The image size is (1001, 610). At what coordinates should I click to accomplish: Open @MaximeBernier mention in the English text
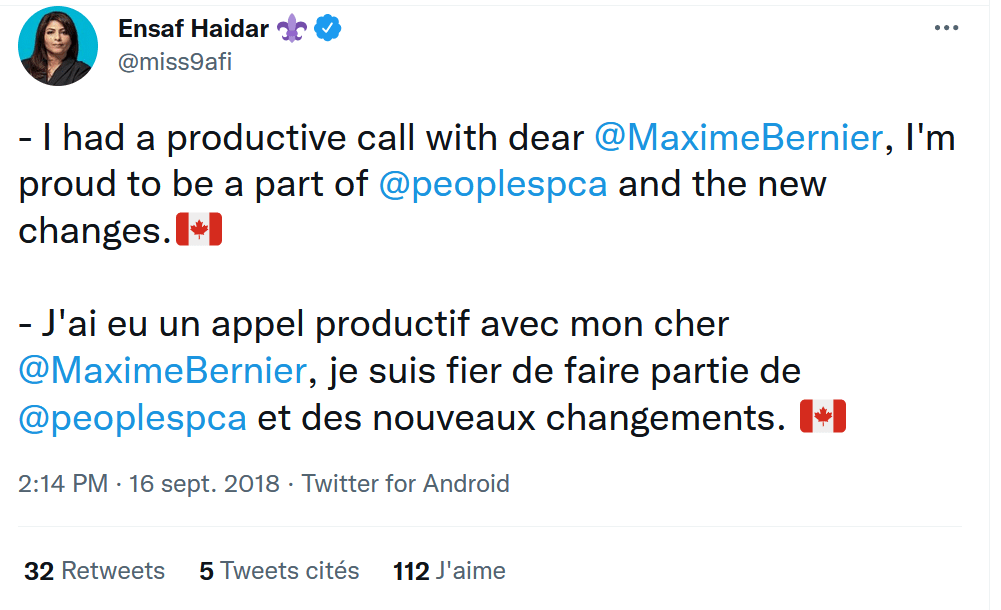(x=738, y=138)
